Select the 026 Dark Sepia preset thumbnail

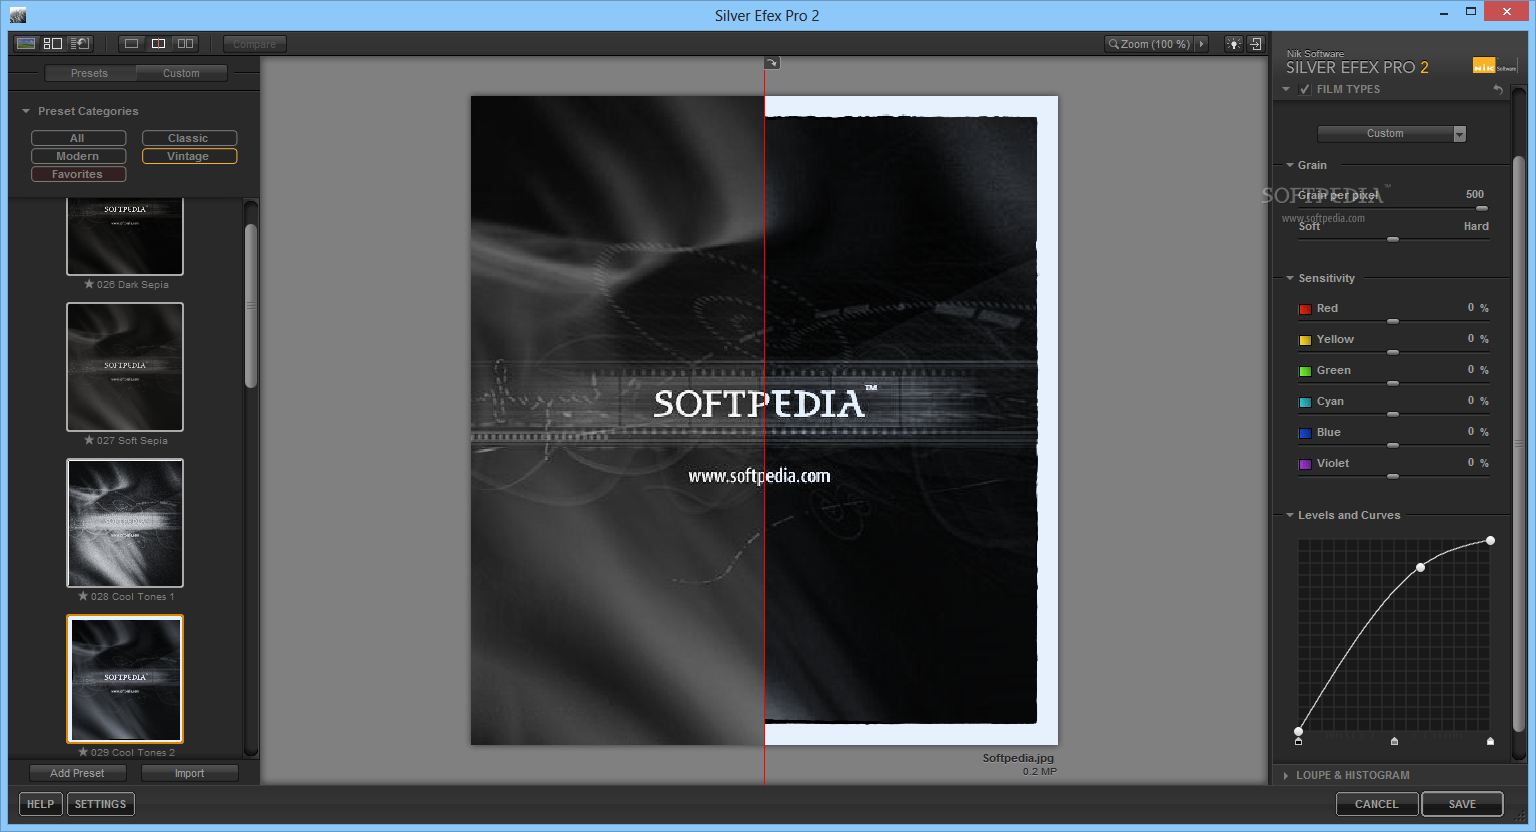click(x=125, y=236)
